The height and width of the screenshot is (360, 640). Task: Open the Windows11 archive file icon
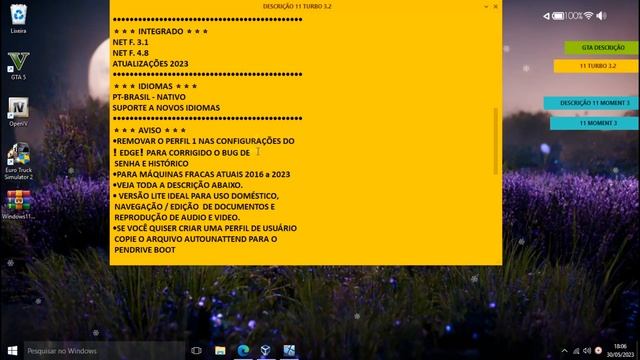tap(18, 205)
